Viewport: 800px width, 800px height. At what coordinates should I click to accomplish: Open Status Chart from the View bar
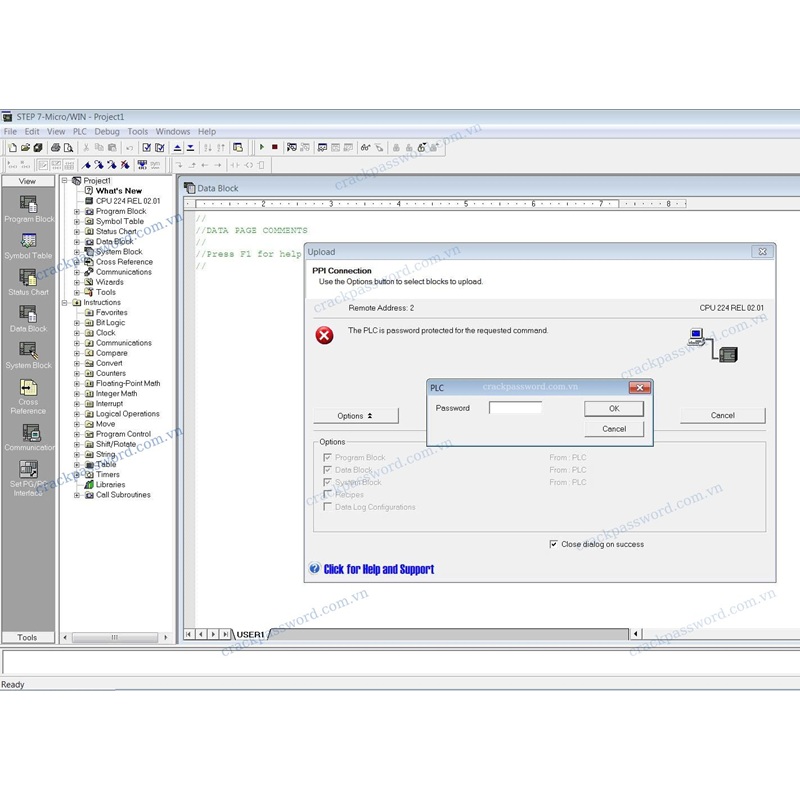(x=28, y=278)
